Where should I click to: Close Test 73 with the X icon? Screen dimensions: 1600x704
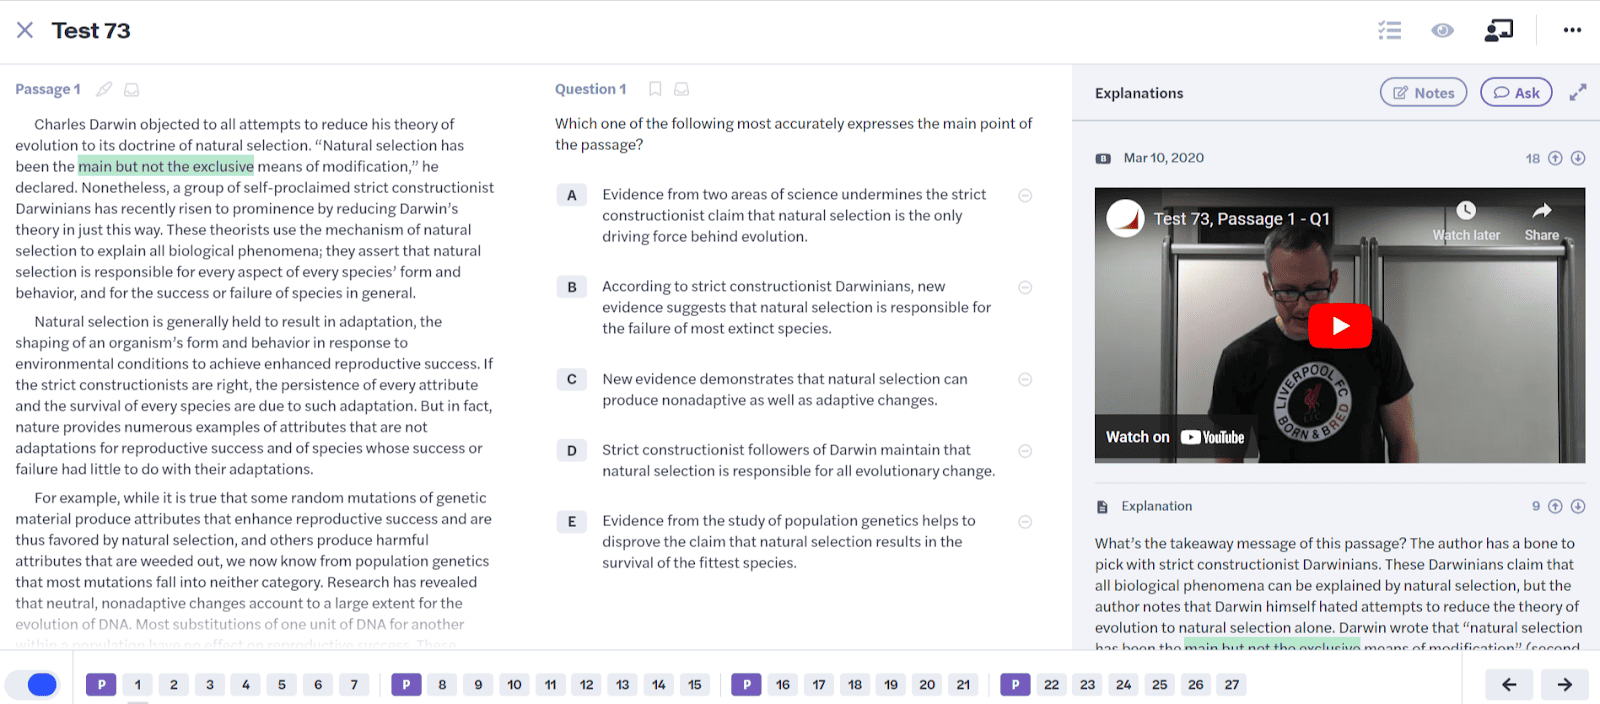point(25,30)
